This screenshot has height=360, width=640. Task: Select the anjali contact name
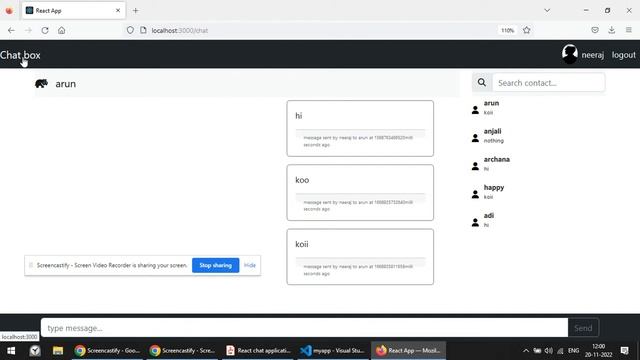pos(492,131)
